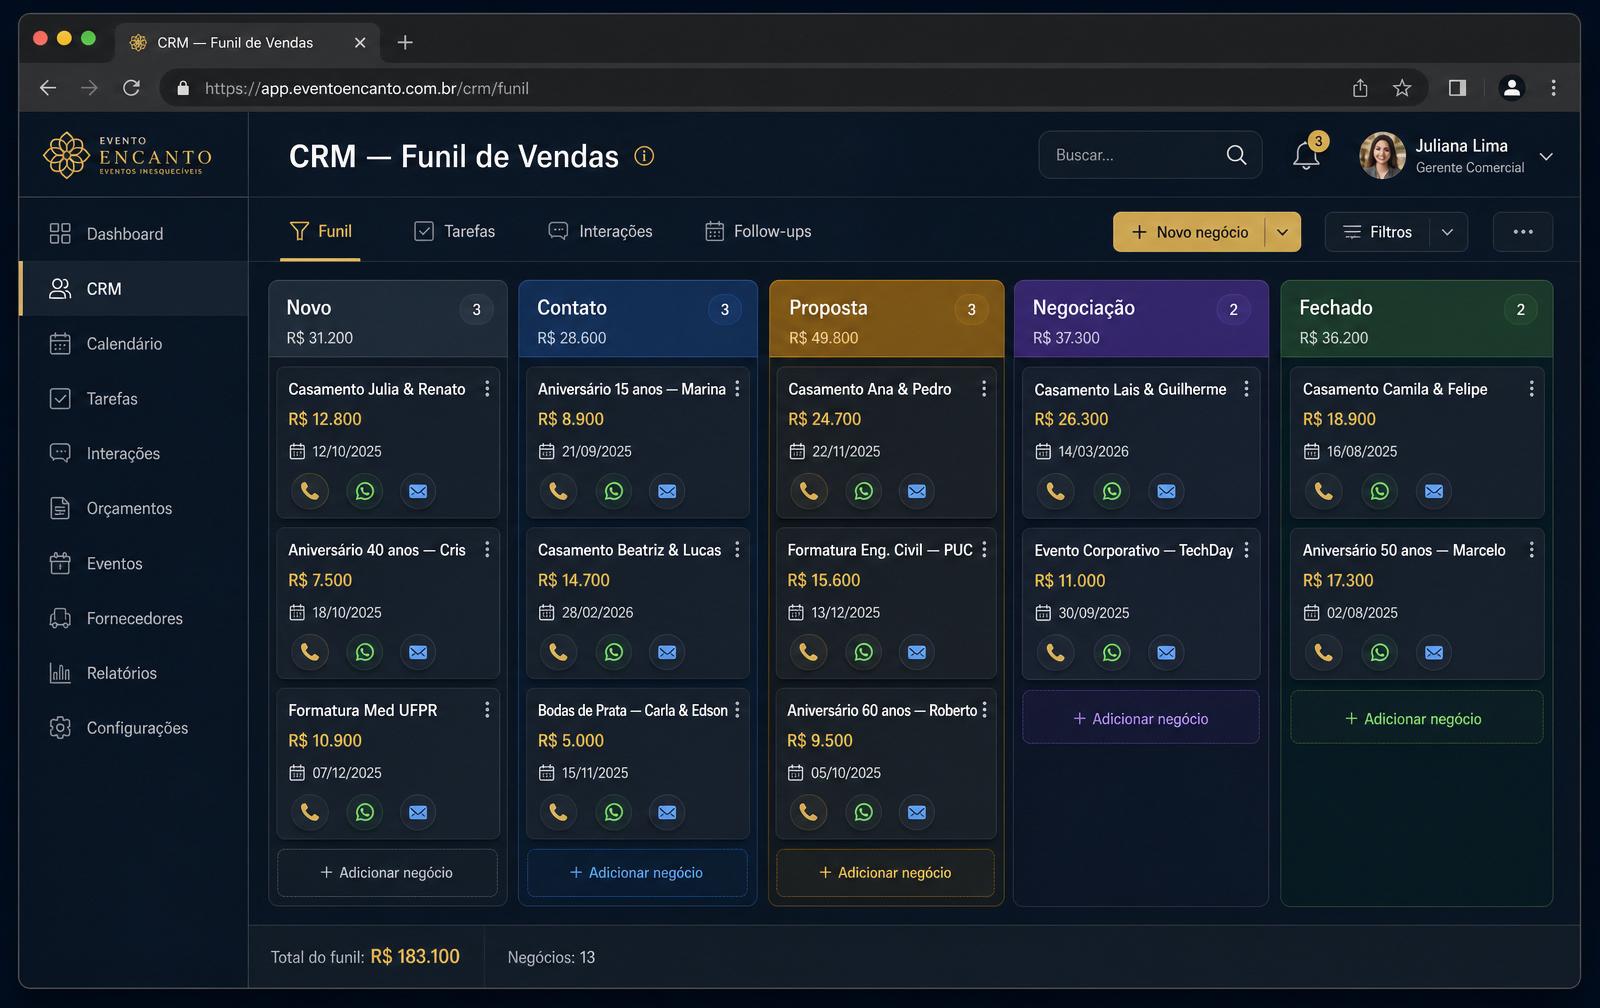Add a deal in the Negociação column

click(x=1141, y=718)
